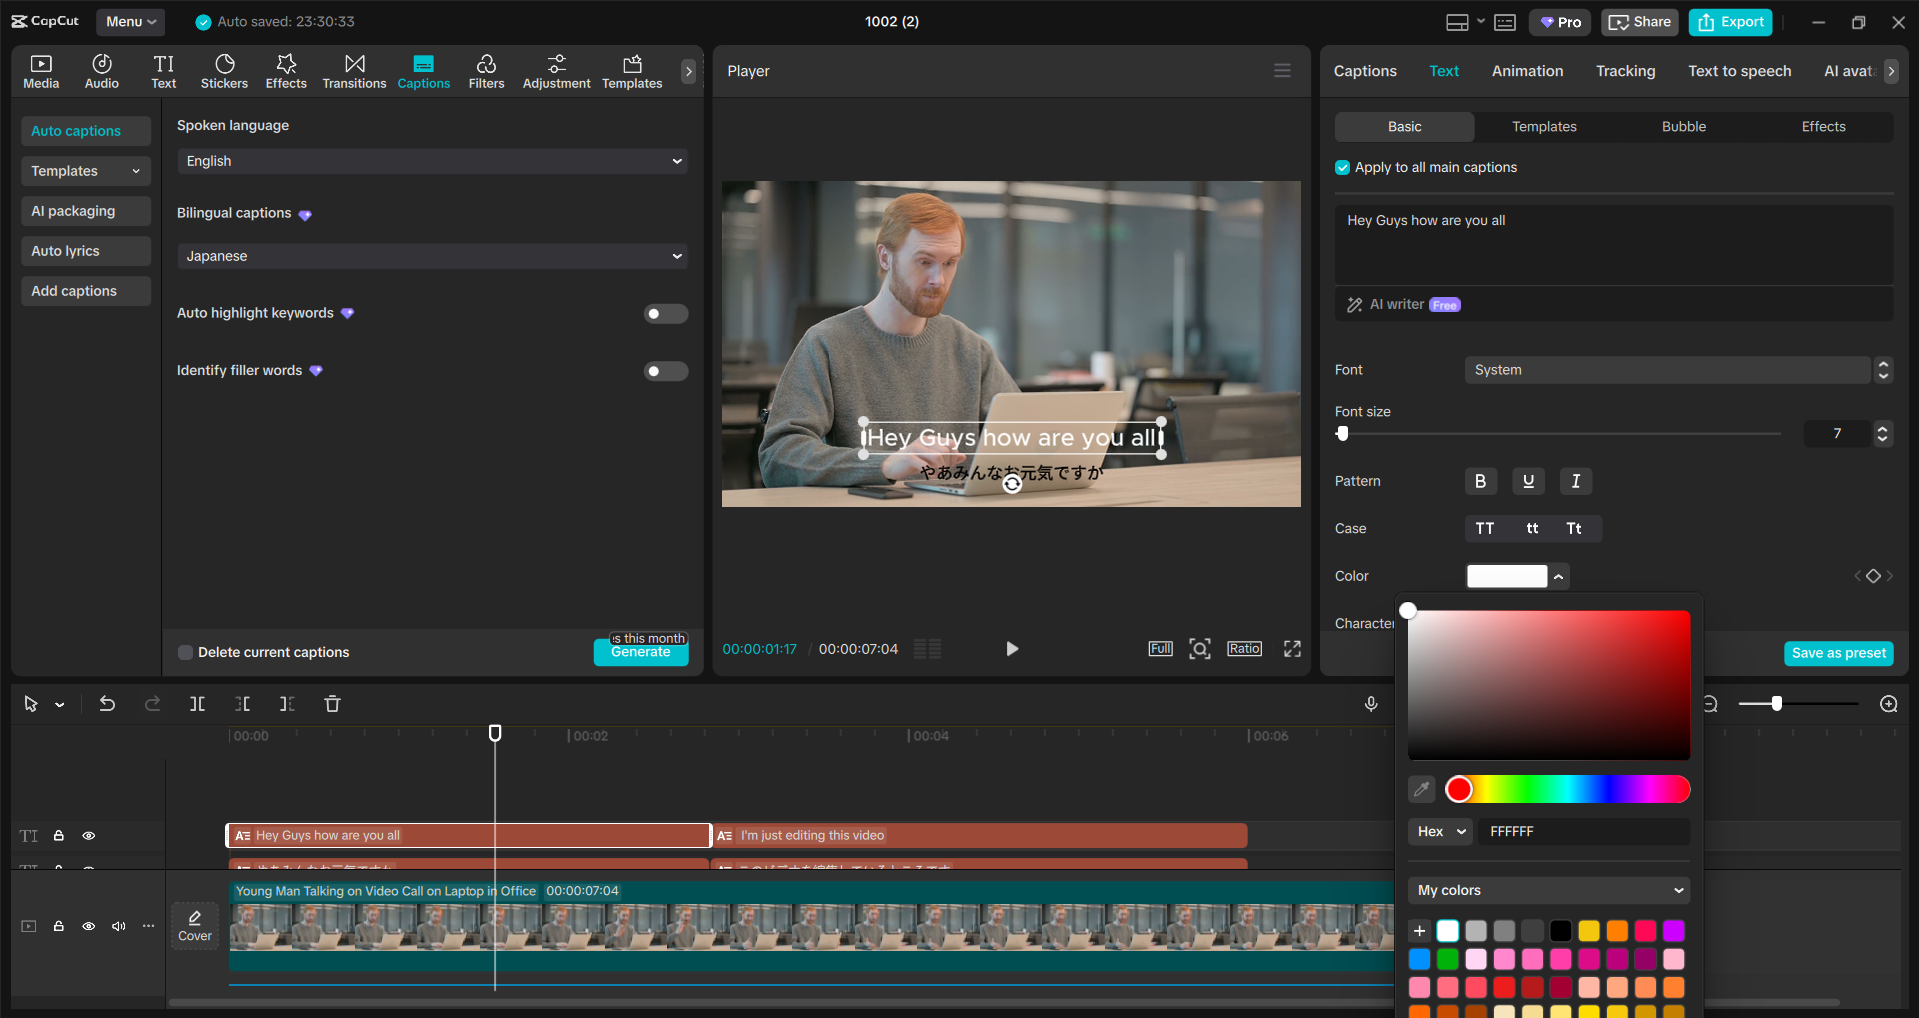Apply Bold pattern to caption
1919x1018 pixels.
point(1480,481)
